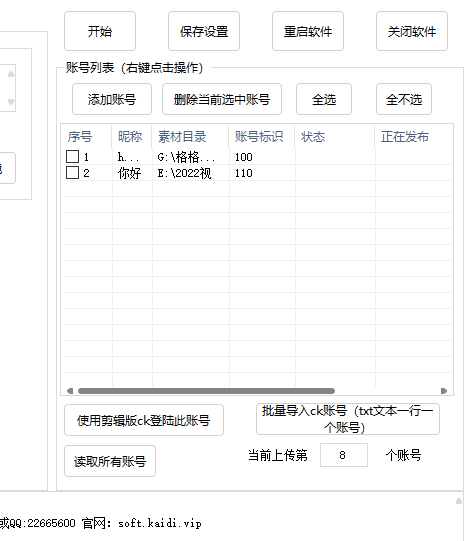Click the E:\2022视 folder path cell
469x541 pixels.
pyautogui.click(x=184, y=173)
